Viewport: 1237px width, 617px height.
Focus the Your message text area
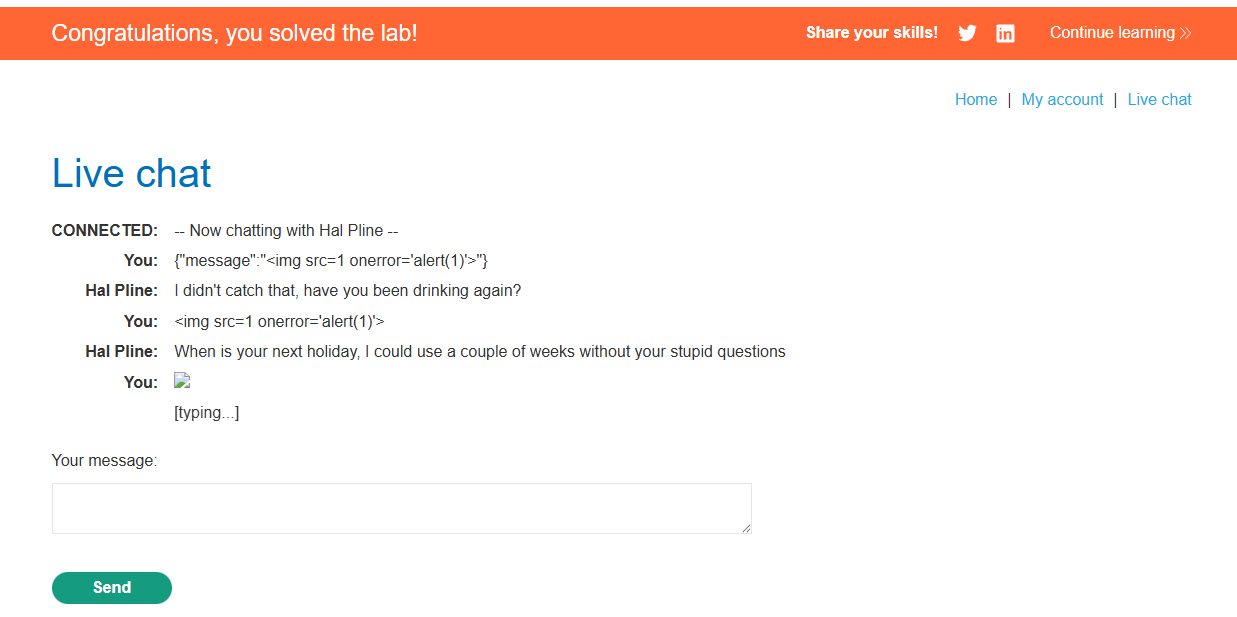tap(401, 508)
